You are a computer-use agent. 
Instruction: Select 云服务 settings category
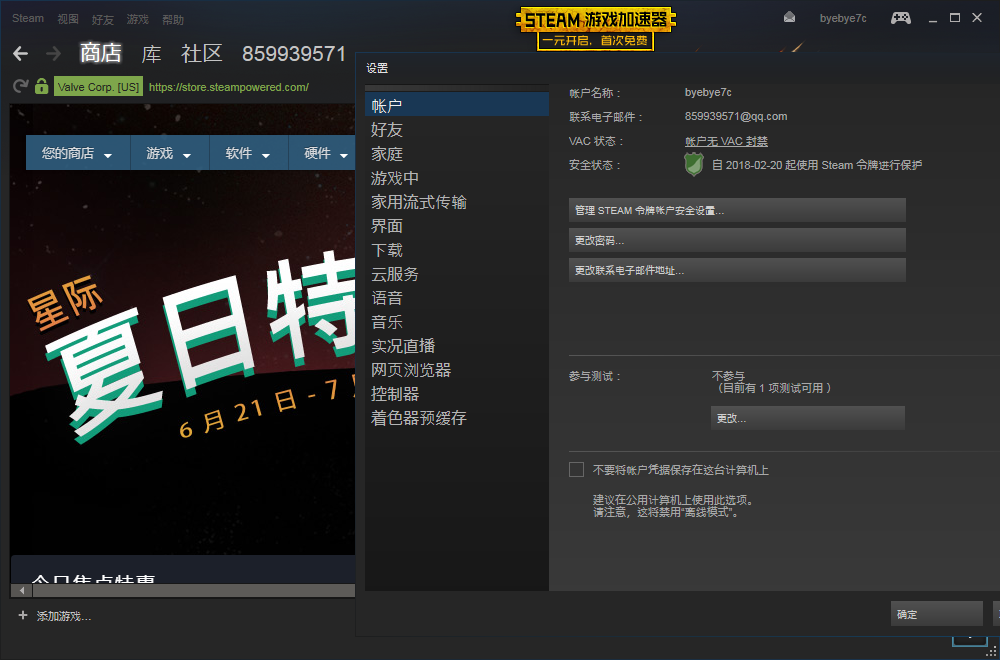pos(457,274)
